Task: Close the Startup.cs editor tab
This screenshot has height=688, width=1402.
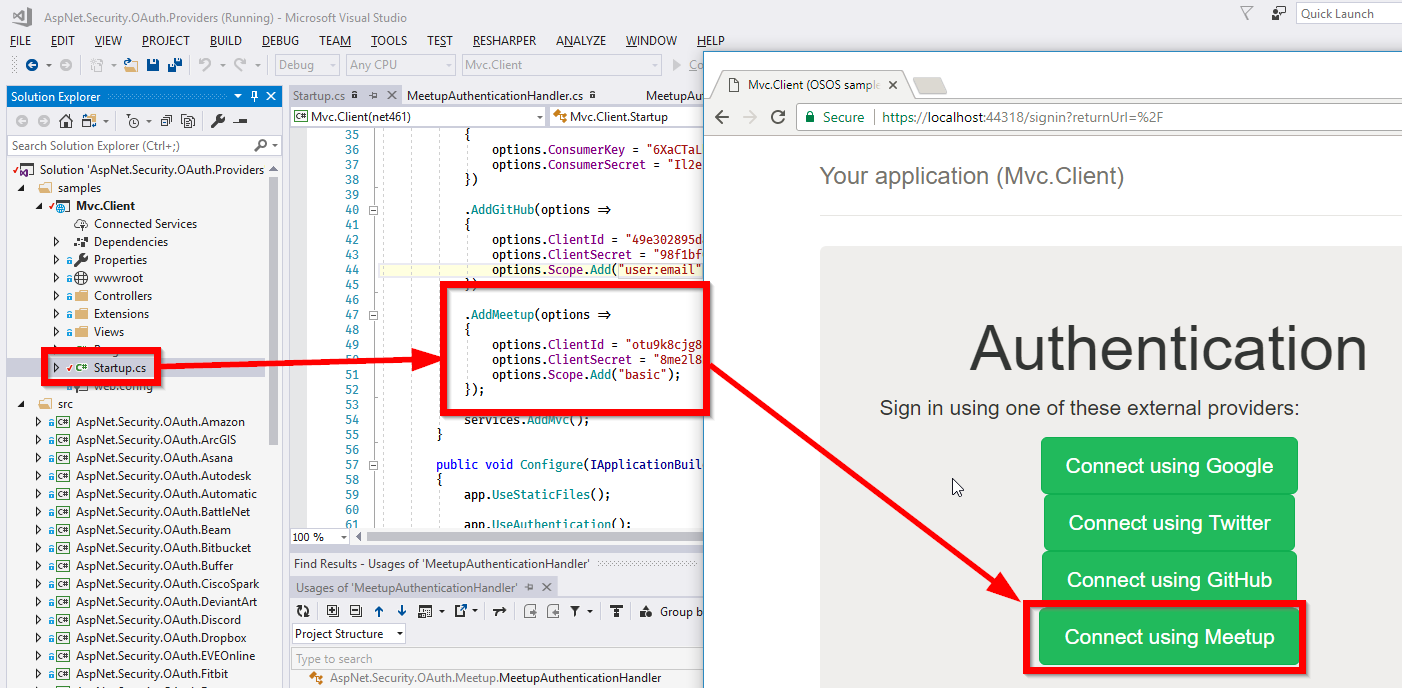Action: pos(392,95)
